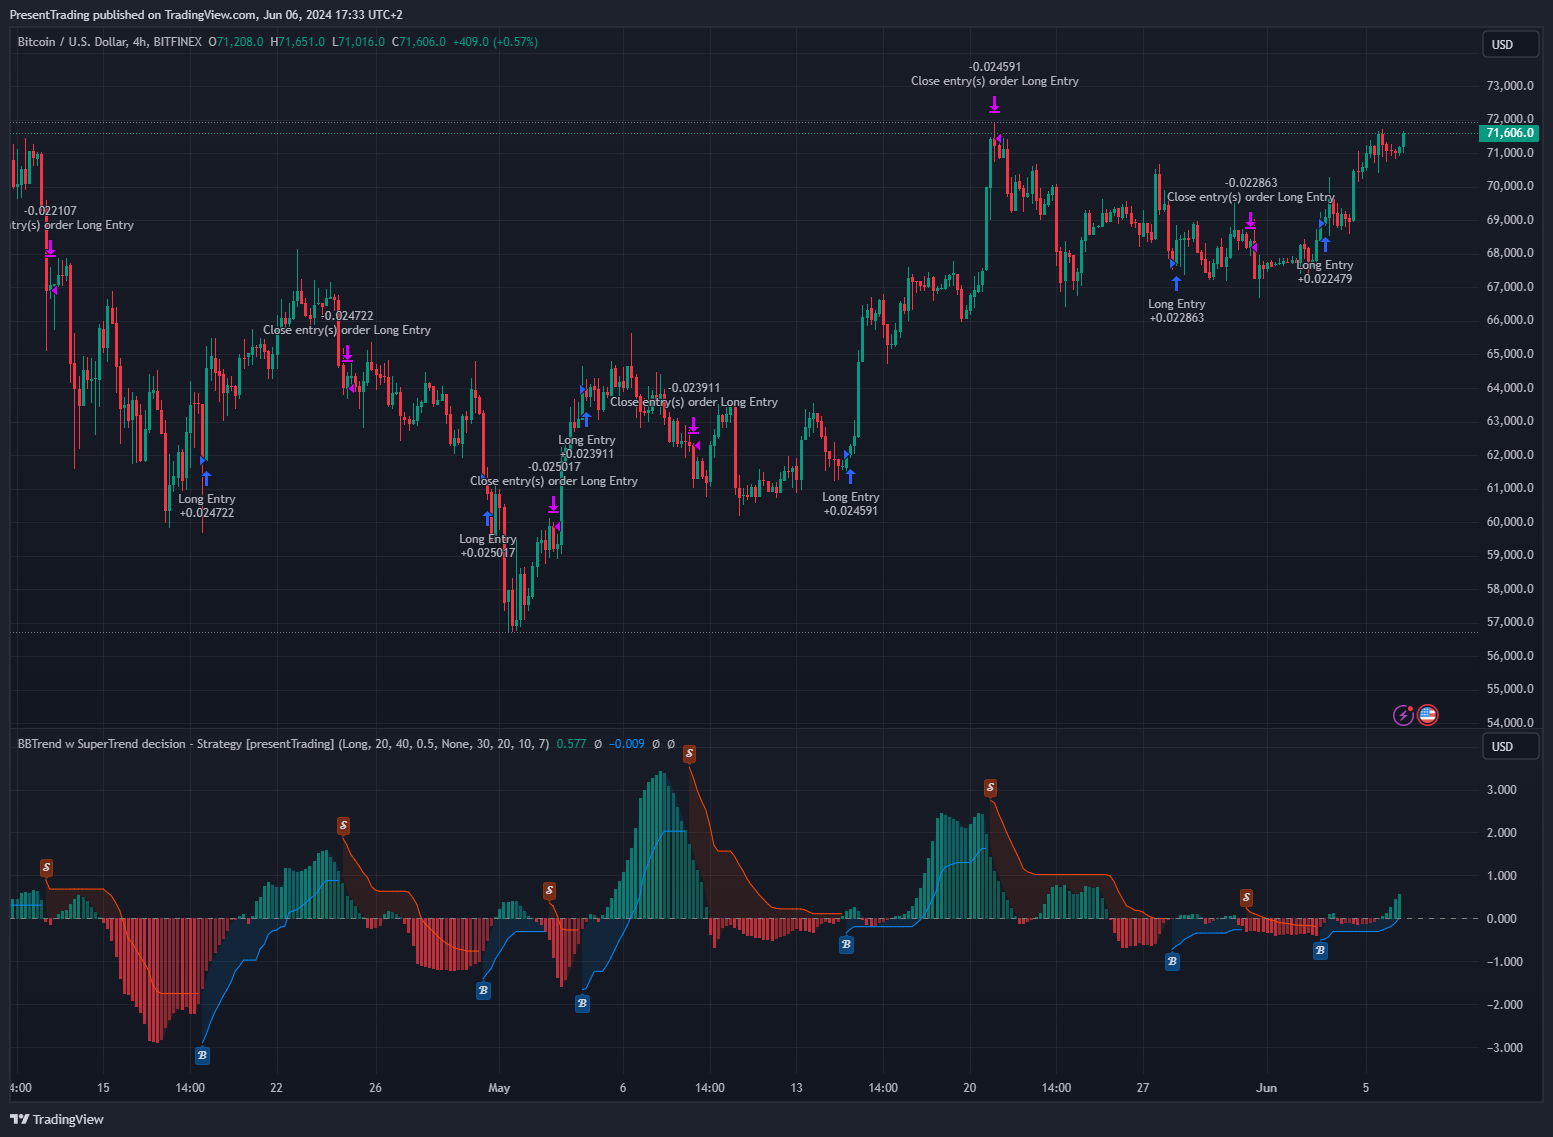Click the 0.000 label on the indicator axis
The height and width of the screenshot is (1137, 1553).
(x=1502, y=919)
